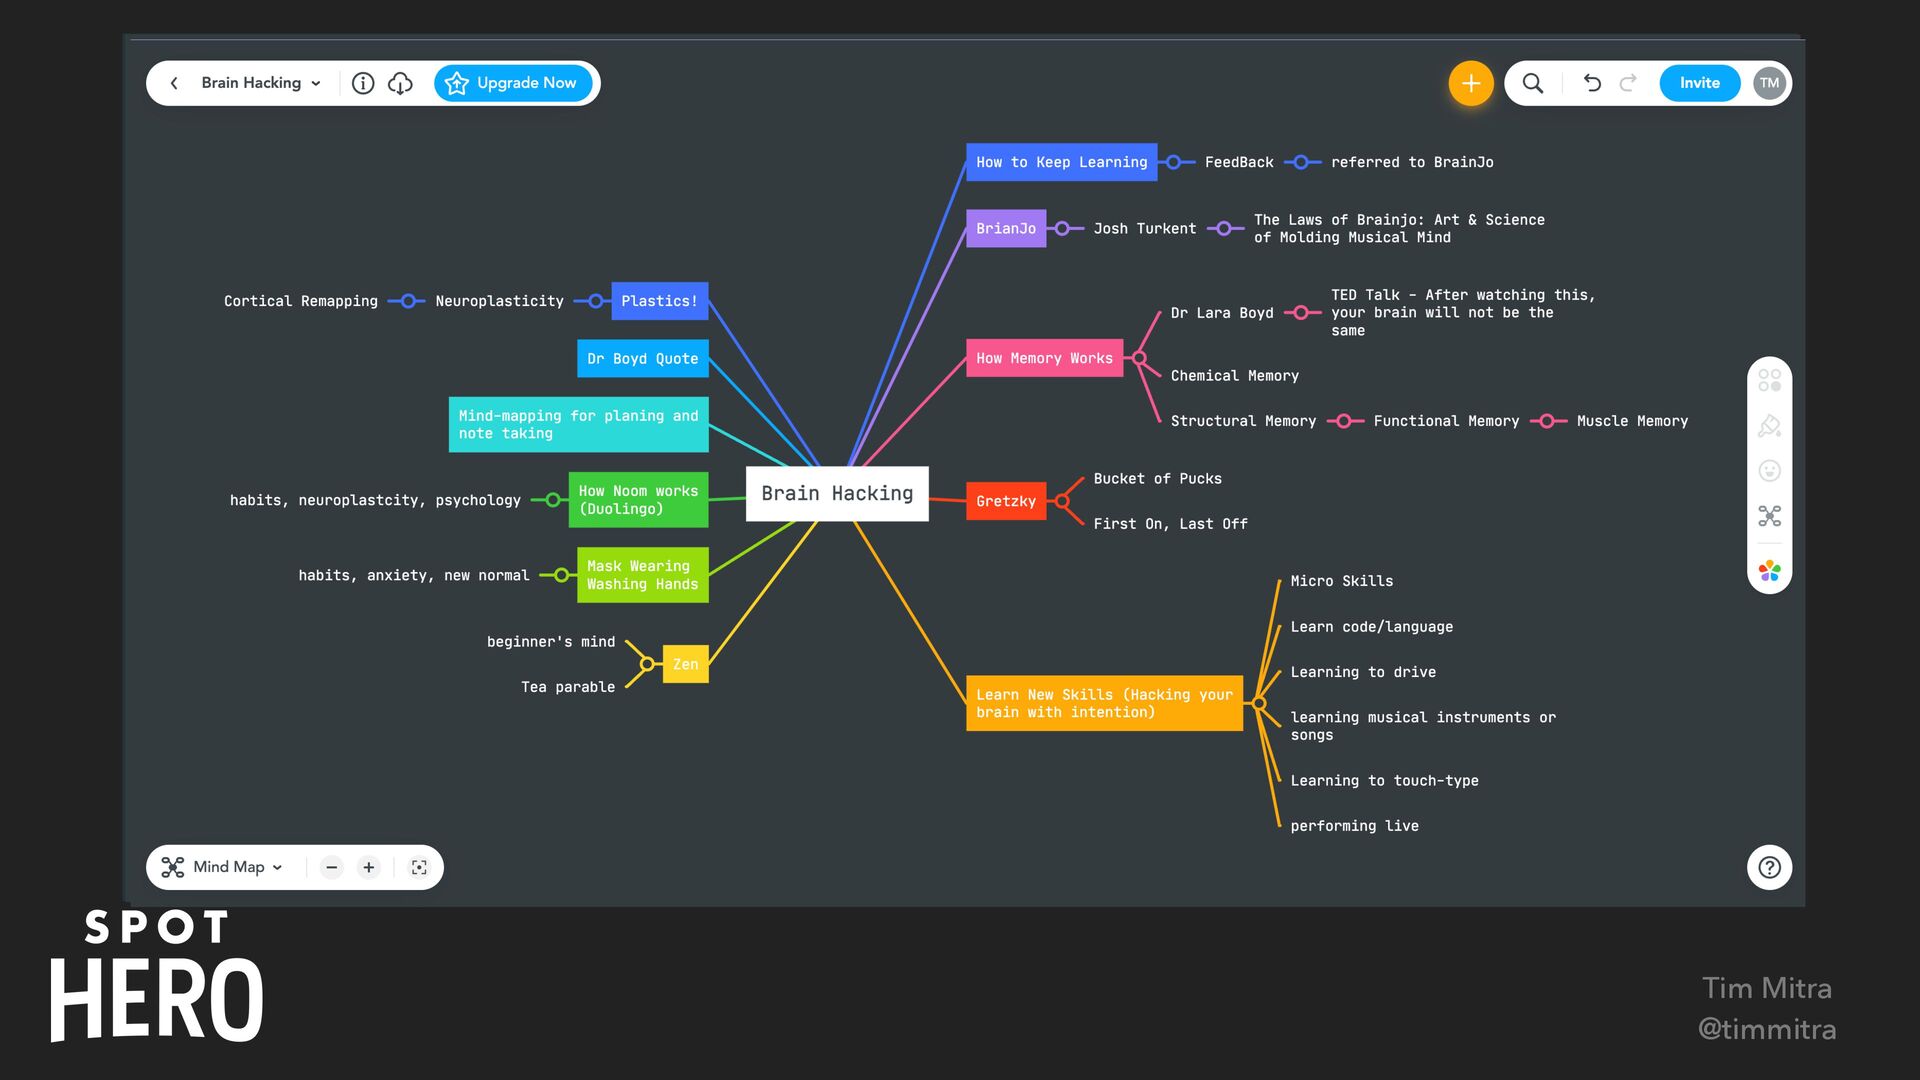Click the zoom out minus button
1920x1080 pixels.
point(332,867)
